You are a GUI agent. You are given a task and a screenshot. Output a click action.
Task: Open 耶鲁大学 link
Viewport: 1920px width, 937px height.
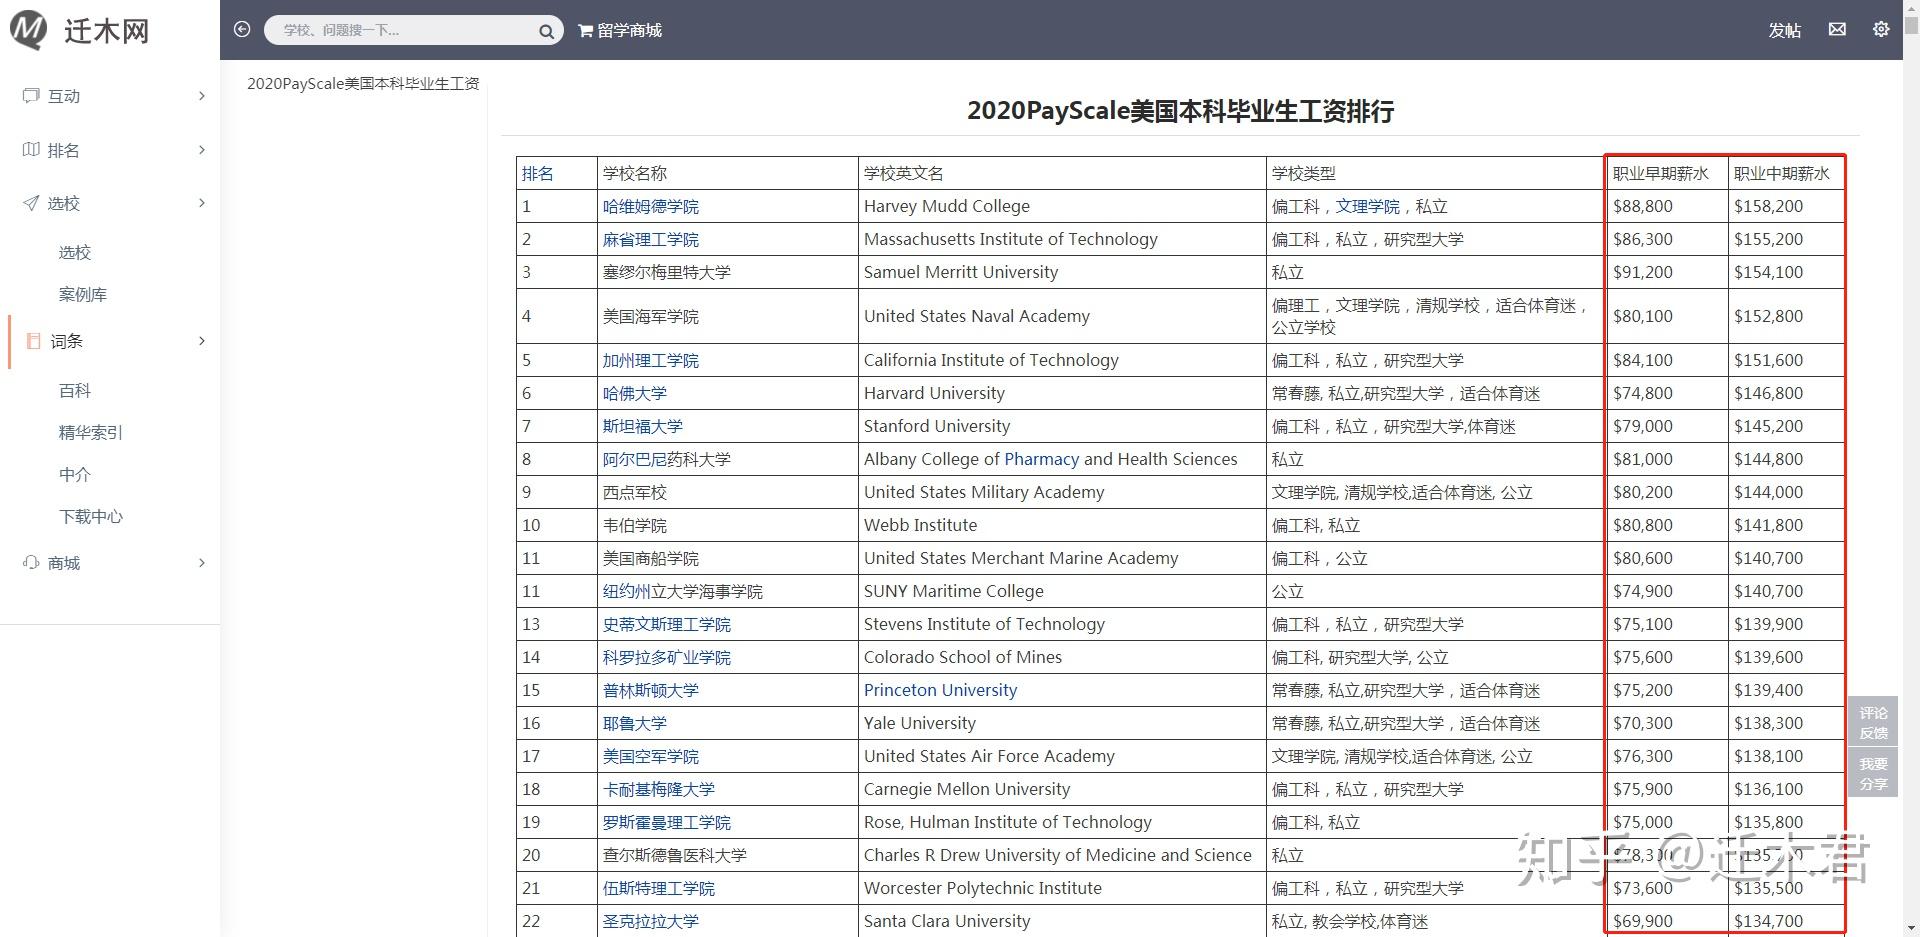tap(635, 723)
